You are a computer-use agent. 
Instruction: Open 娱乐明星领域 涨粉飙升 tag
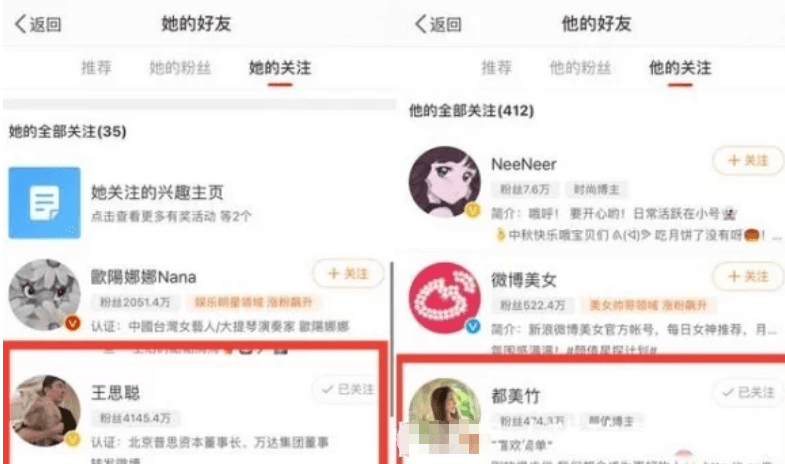pos(253,302)
